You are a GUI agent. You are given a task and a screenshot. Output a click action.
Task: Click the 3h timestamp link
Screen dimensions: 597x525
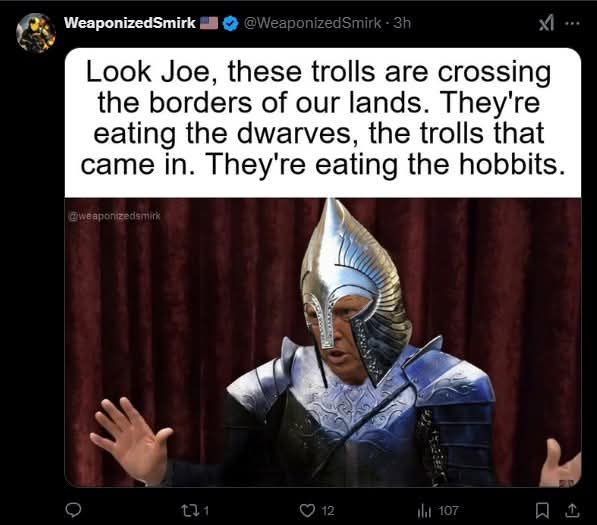click(x=402, y=23)
